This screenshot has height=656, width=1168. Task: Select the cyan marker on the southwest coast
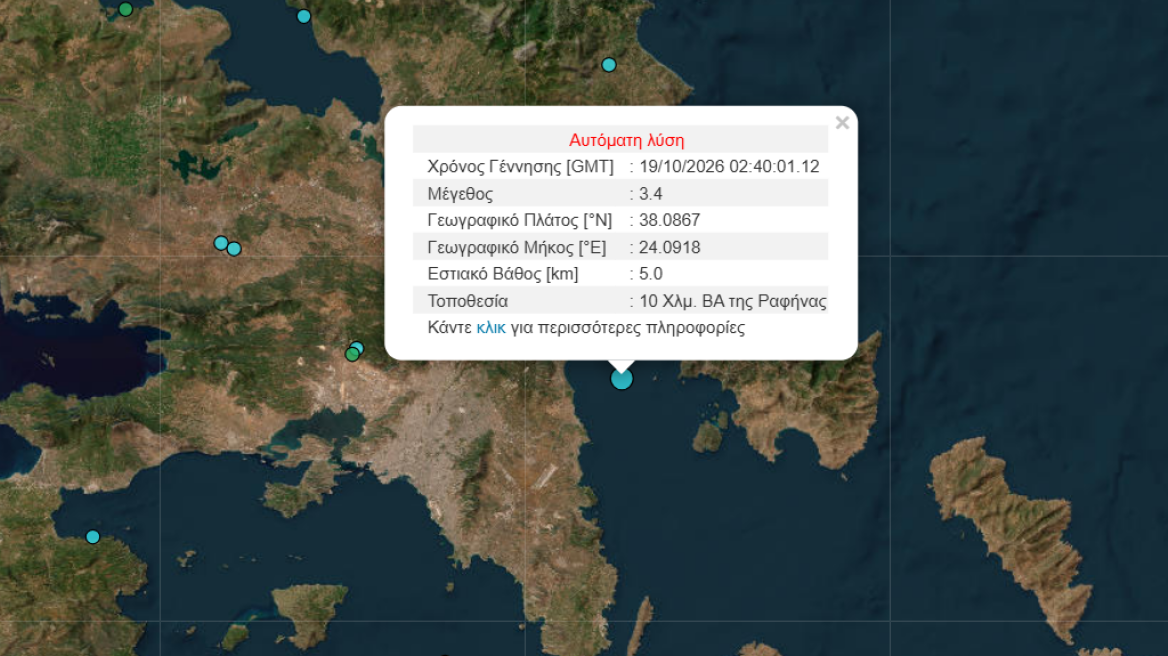pyautogui.click(x=92, y=536)
